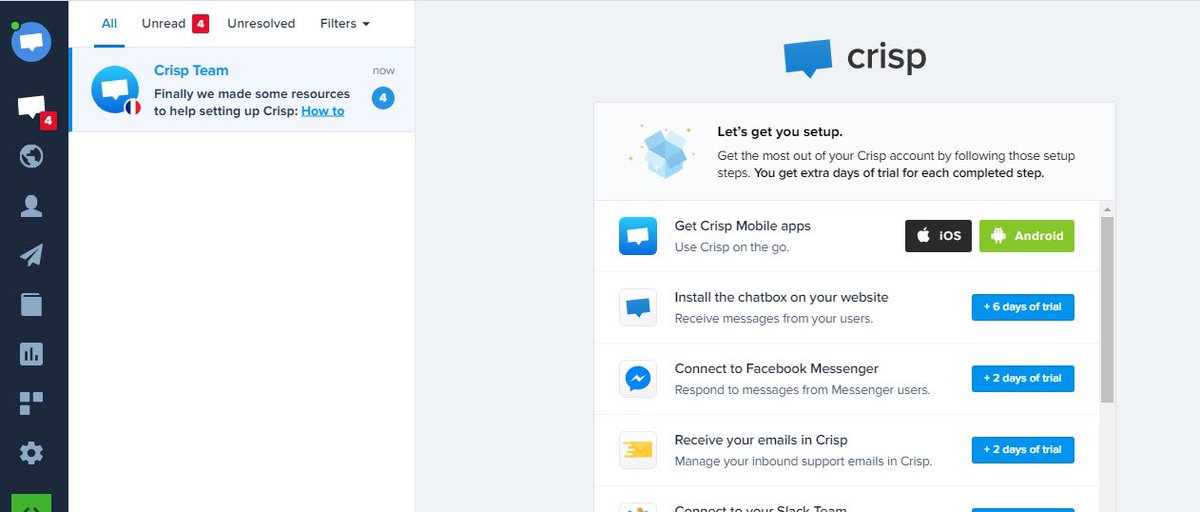
Task: Click the Crisp logo above setup panel
Action: click(x=855, y=58)
